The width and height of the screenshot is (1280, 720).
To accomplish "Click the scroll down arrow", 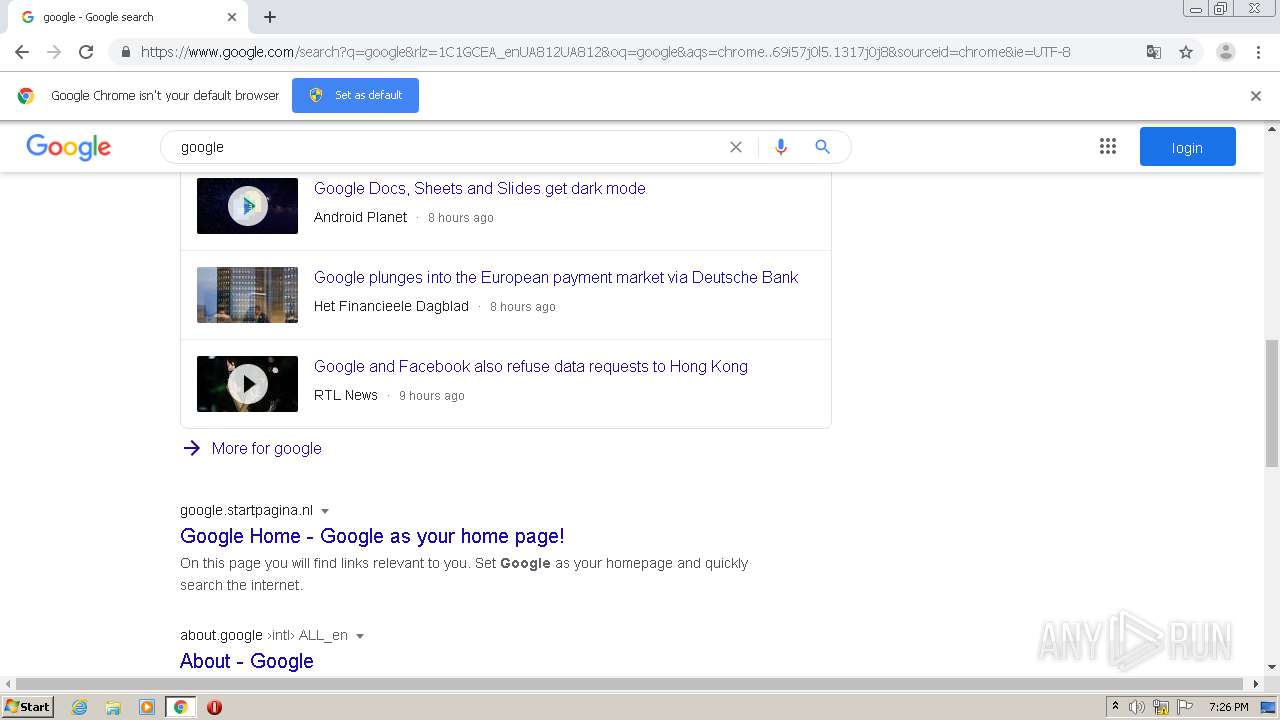I will point(1272,667).
